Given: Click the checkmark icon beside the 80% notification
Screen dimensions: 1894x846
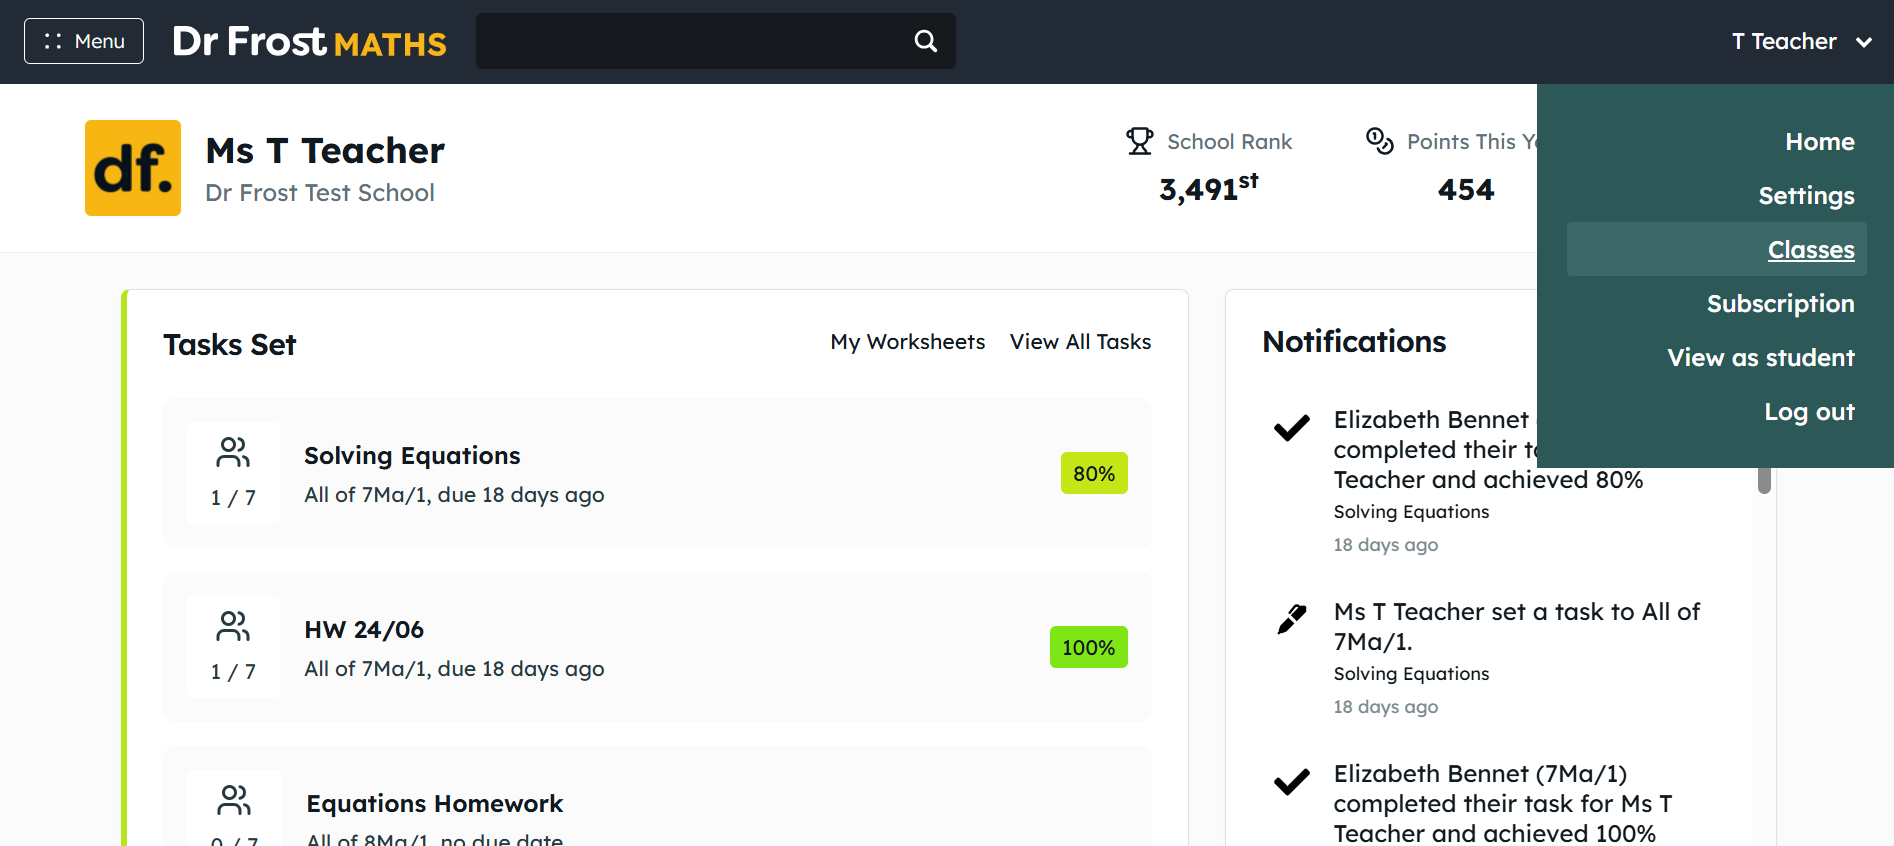Looking at the screenshot, I should pyautogui.click(x=1292, y=428).
